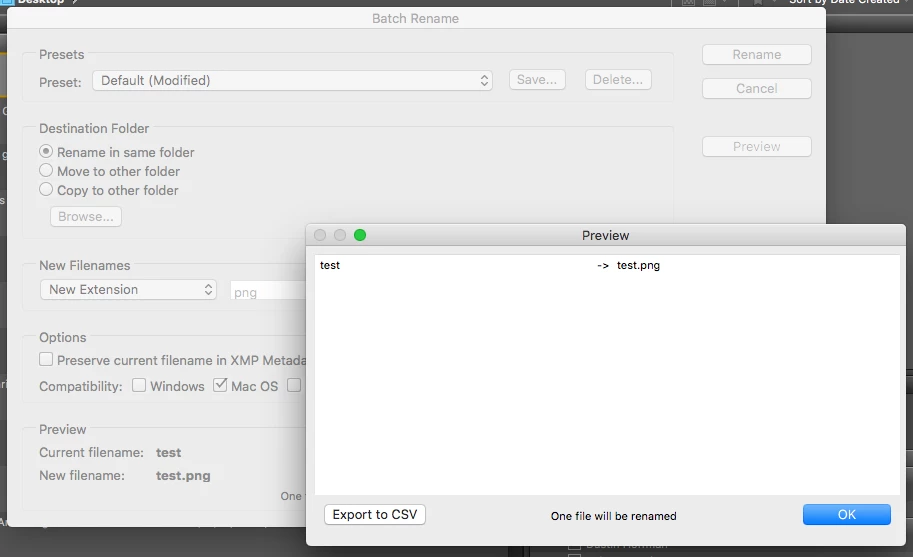
Task: Click the New filename value test.png
Action: click(x=183, y=476)
